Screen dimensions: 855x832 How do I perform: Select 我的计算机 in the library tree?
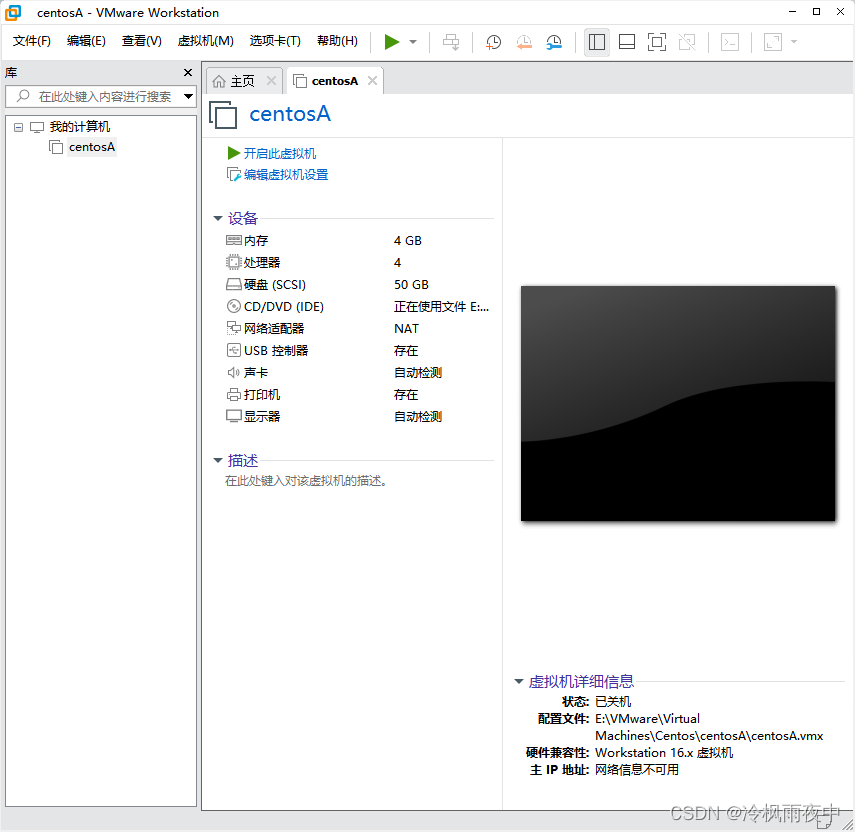coord(80,127)
